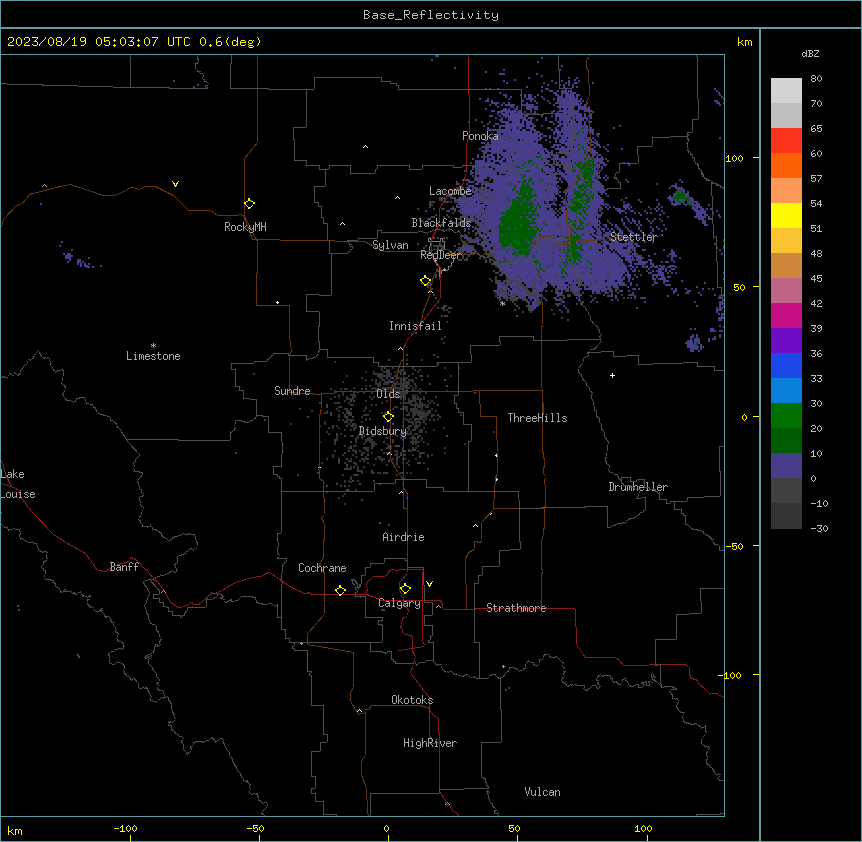Click the RedDeer city label

441,255
